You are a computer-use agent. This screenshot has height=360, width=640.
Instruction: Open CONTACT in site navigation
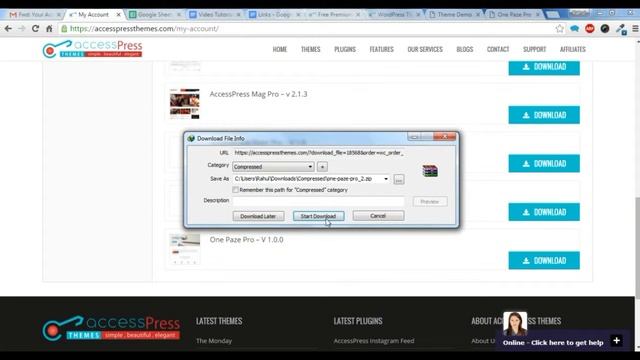point(498,49)
